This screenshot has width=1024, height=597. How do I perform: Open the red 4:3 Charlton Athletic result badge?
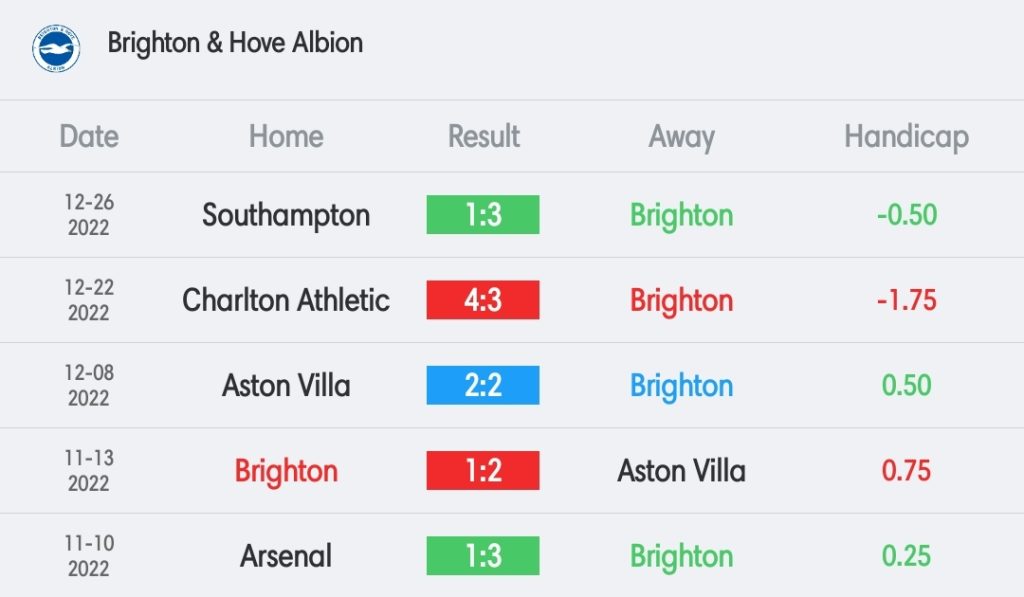483,300
